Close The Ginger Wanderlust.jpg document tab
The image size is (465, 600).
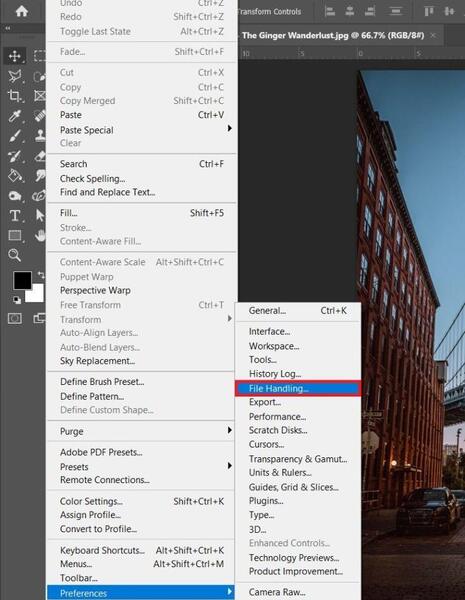[433, 35]
